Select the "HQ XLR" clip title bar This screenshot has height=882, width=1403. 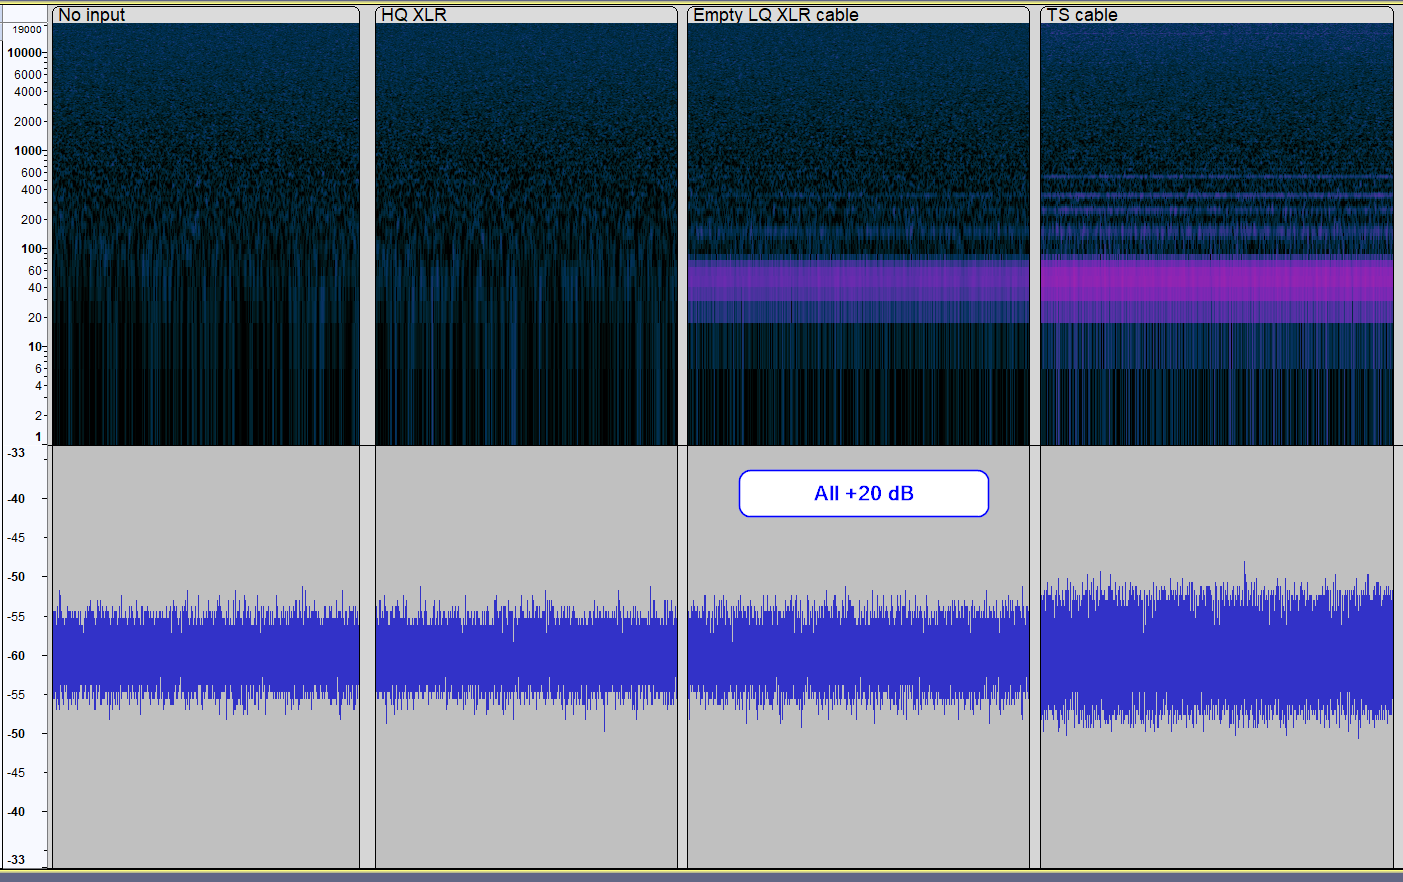[526, 15]
